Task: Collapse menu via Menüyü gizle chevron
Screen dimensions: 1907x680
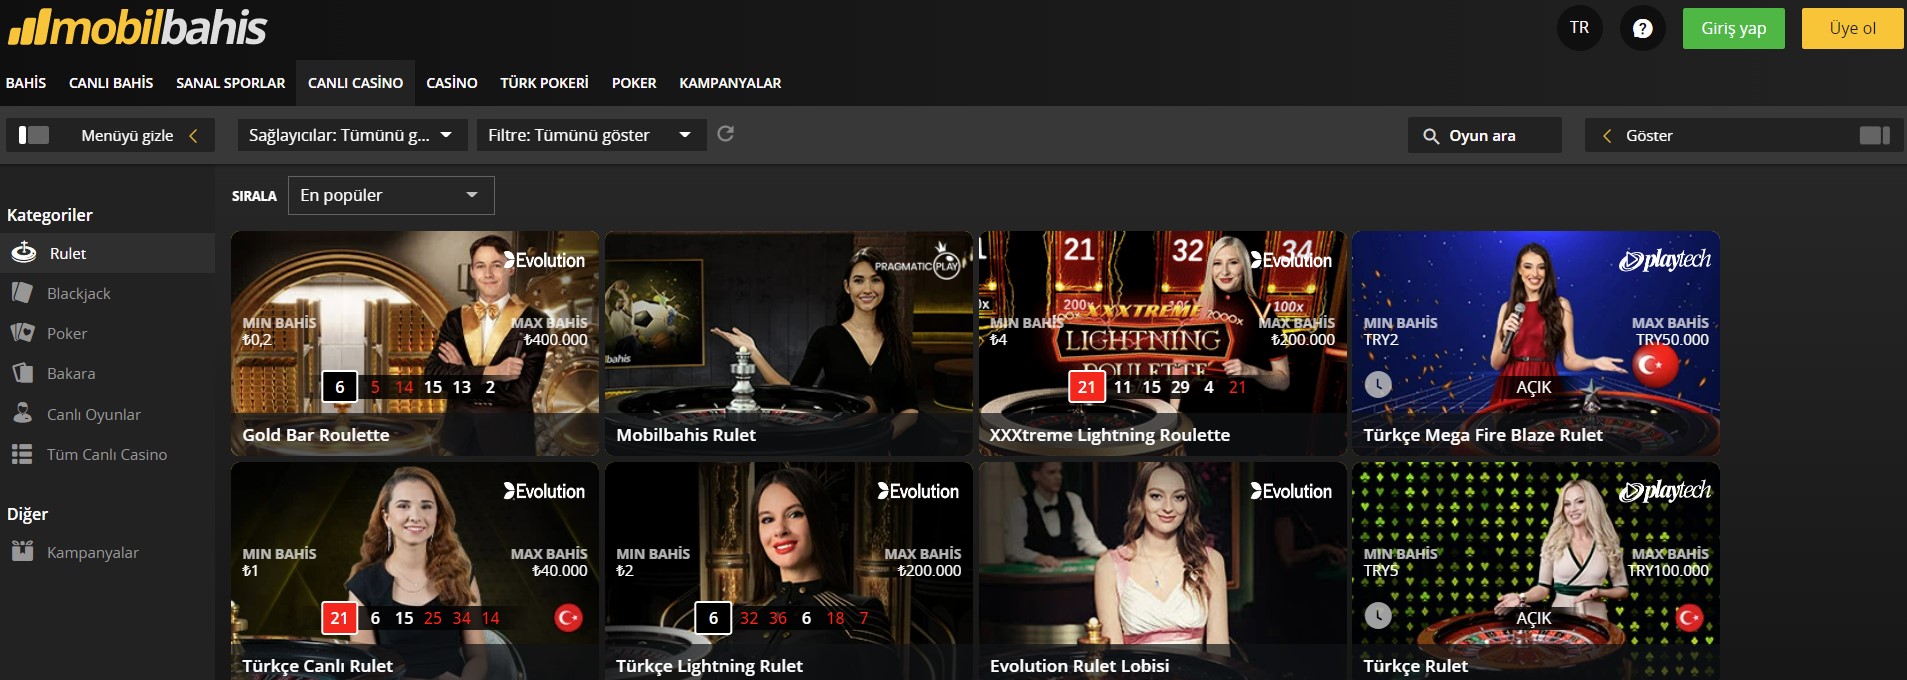Action: pos(193,135)
